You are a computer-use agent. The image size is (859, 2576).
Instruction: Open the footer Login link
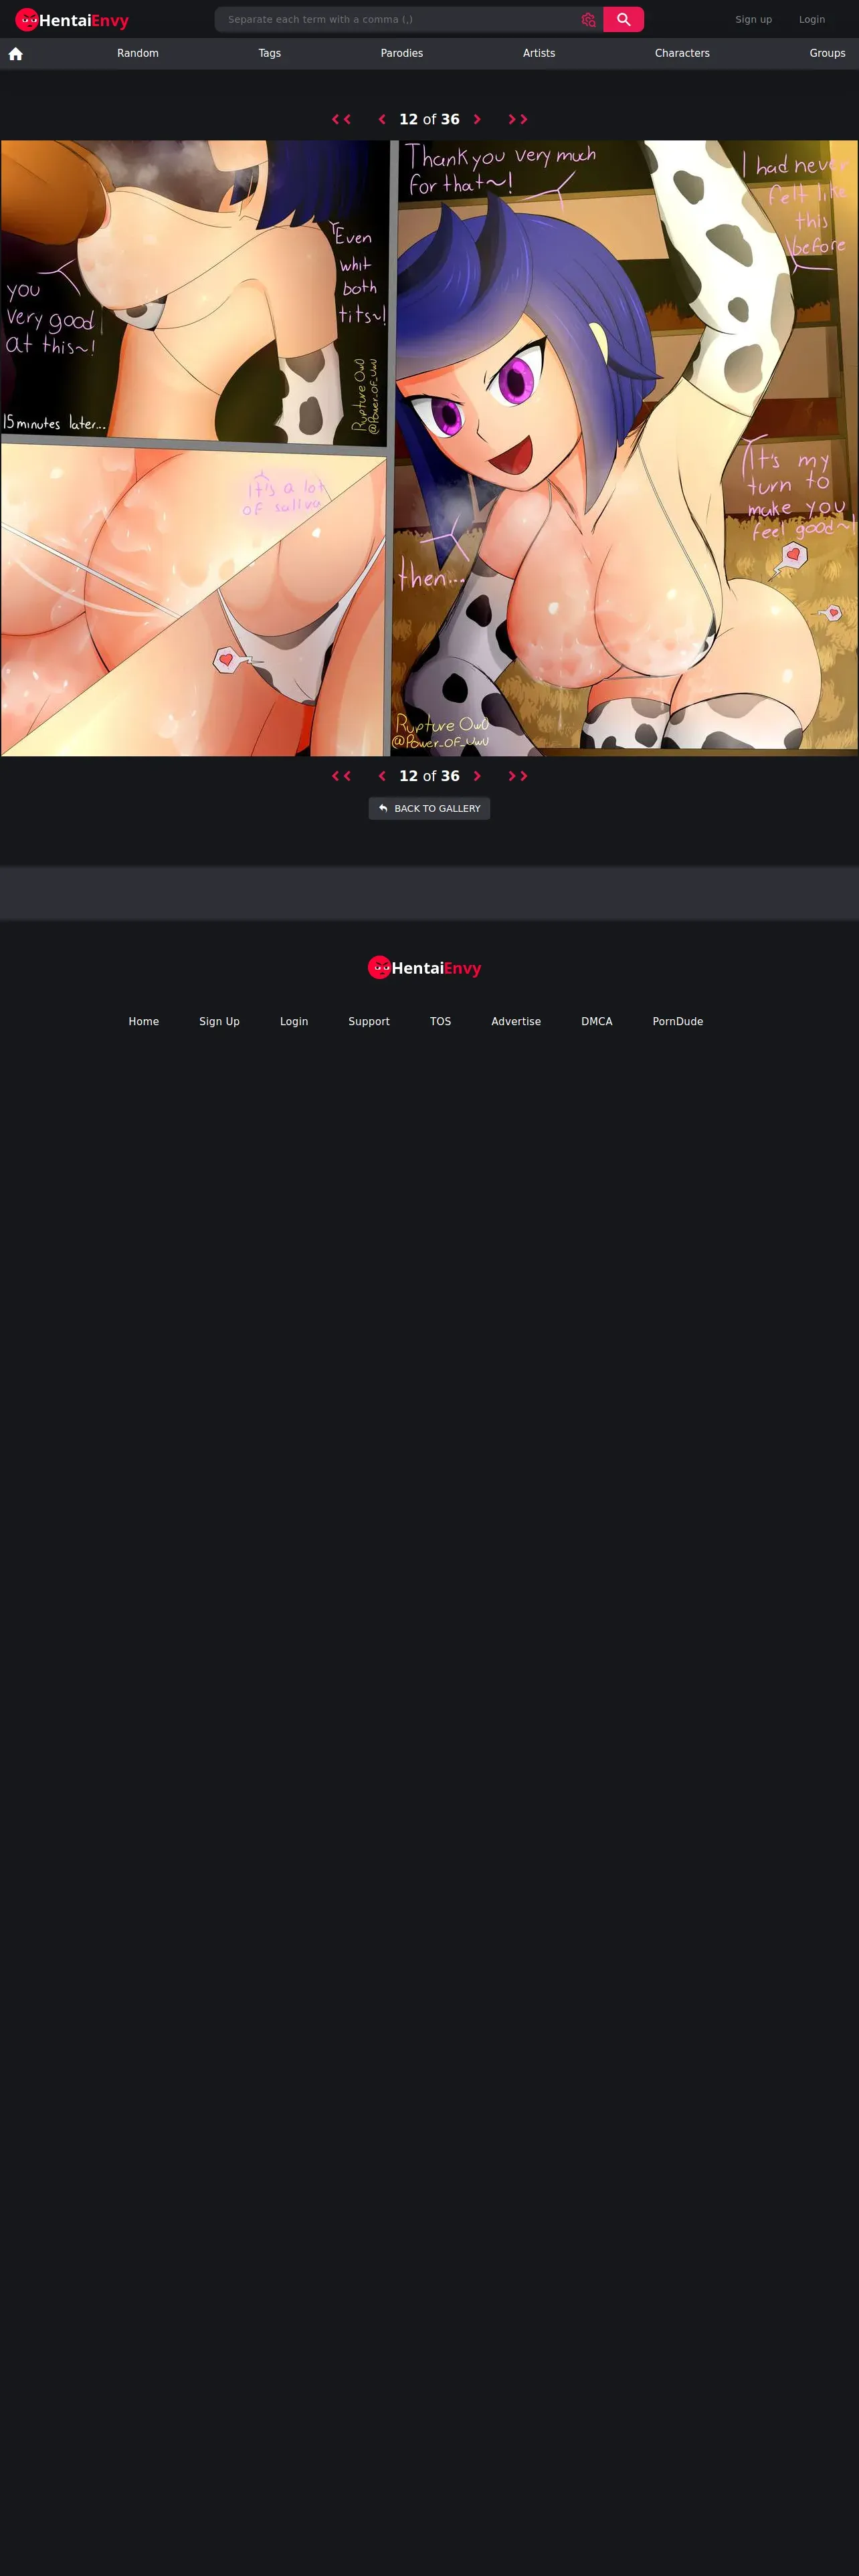pos(294,1021)
